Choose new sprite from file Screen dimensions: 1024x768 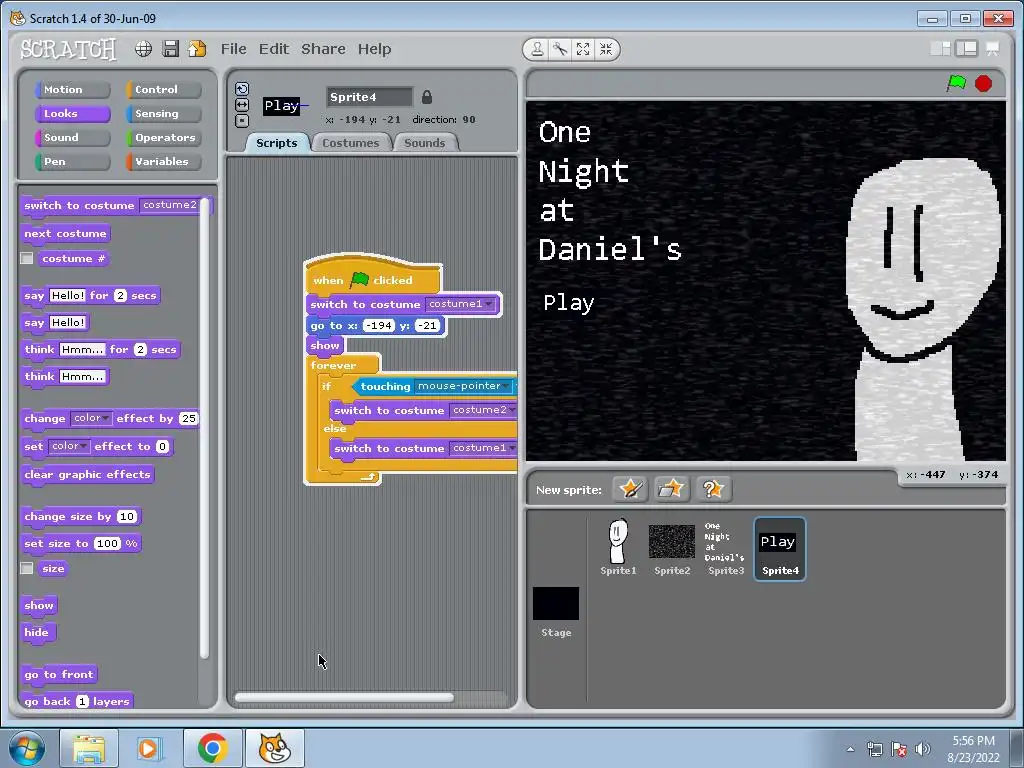tap(671, 488)
